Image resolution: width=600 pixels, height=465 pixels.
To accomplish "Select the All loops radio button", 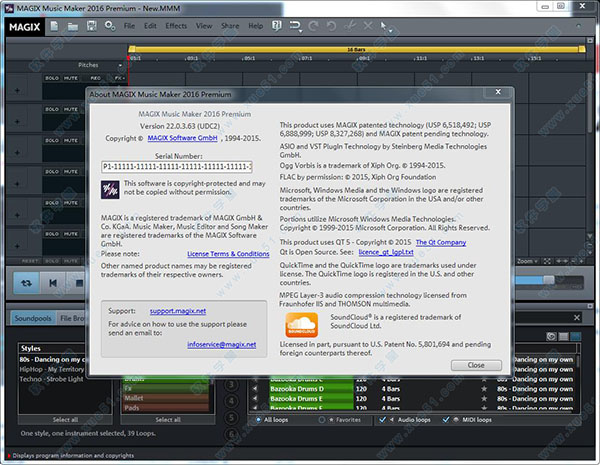I will click(x=259, y=420).
